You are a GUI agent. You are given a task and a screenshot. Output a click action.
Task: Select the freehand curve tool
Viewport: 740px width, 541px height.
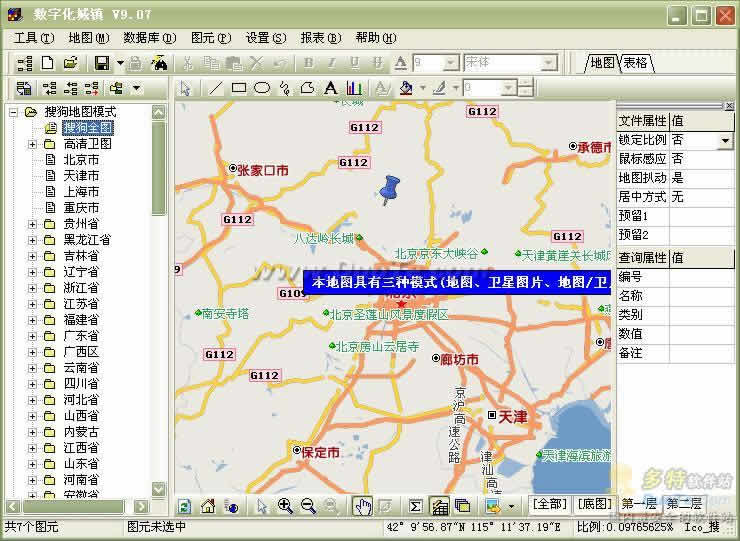(x=285, y=88)
